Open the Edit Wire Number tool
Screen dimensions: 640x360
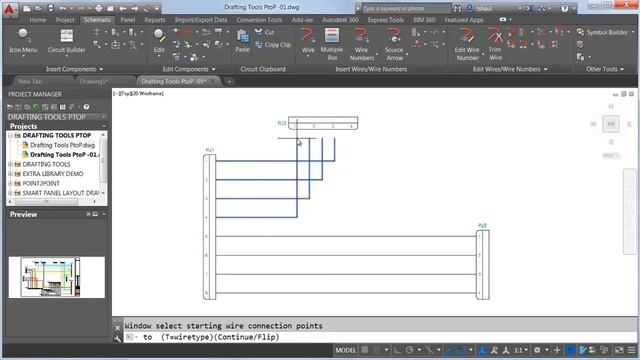[467, 44]
